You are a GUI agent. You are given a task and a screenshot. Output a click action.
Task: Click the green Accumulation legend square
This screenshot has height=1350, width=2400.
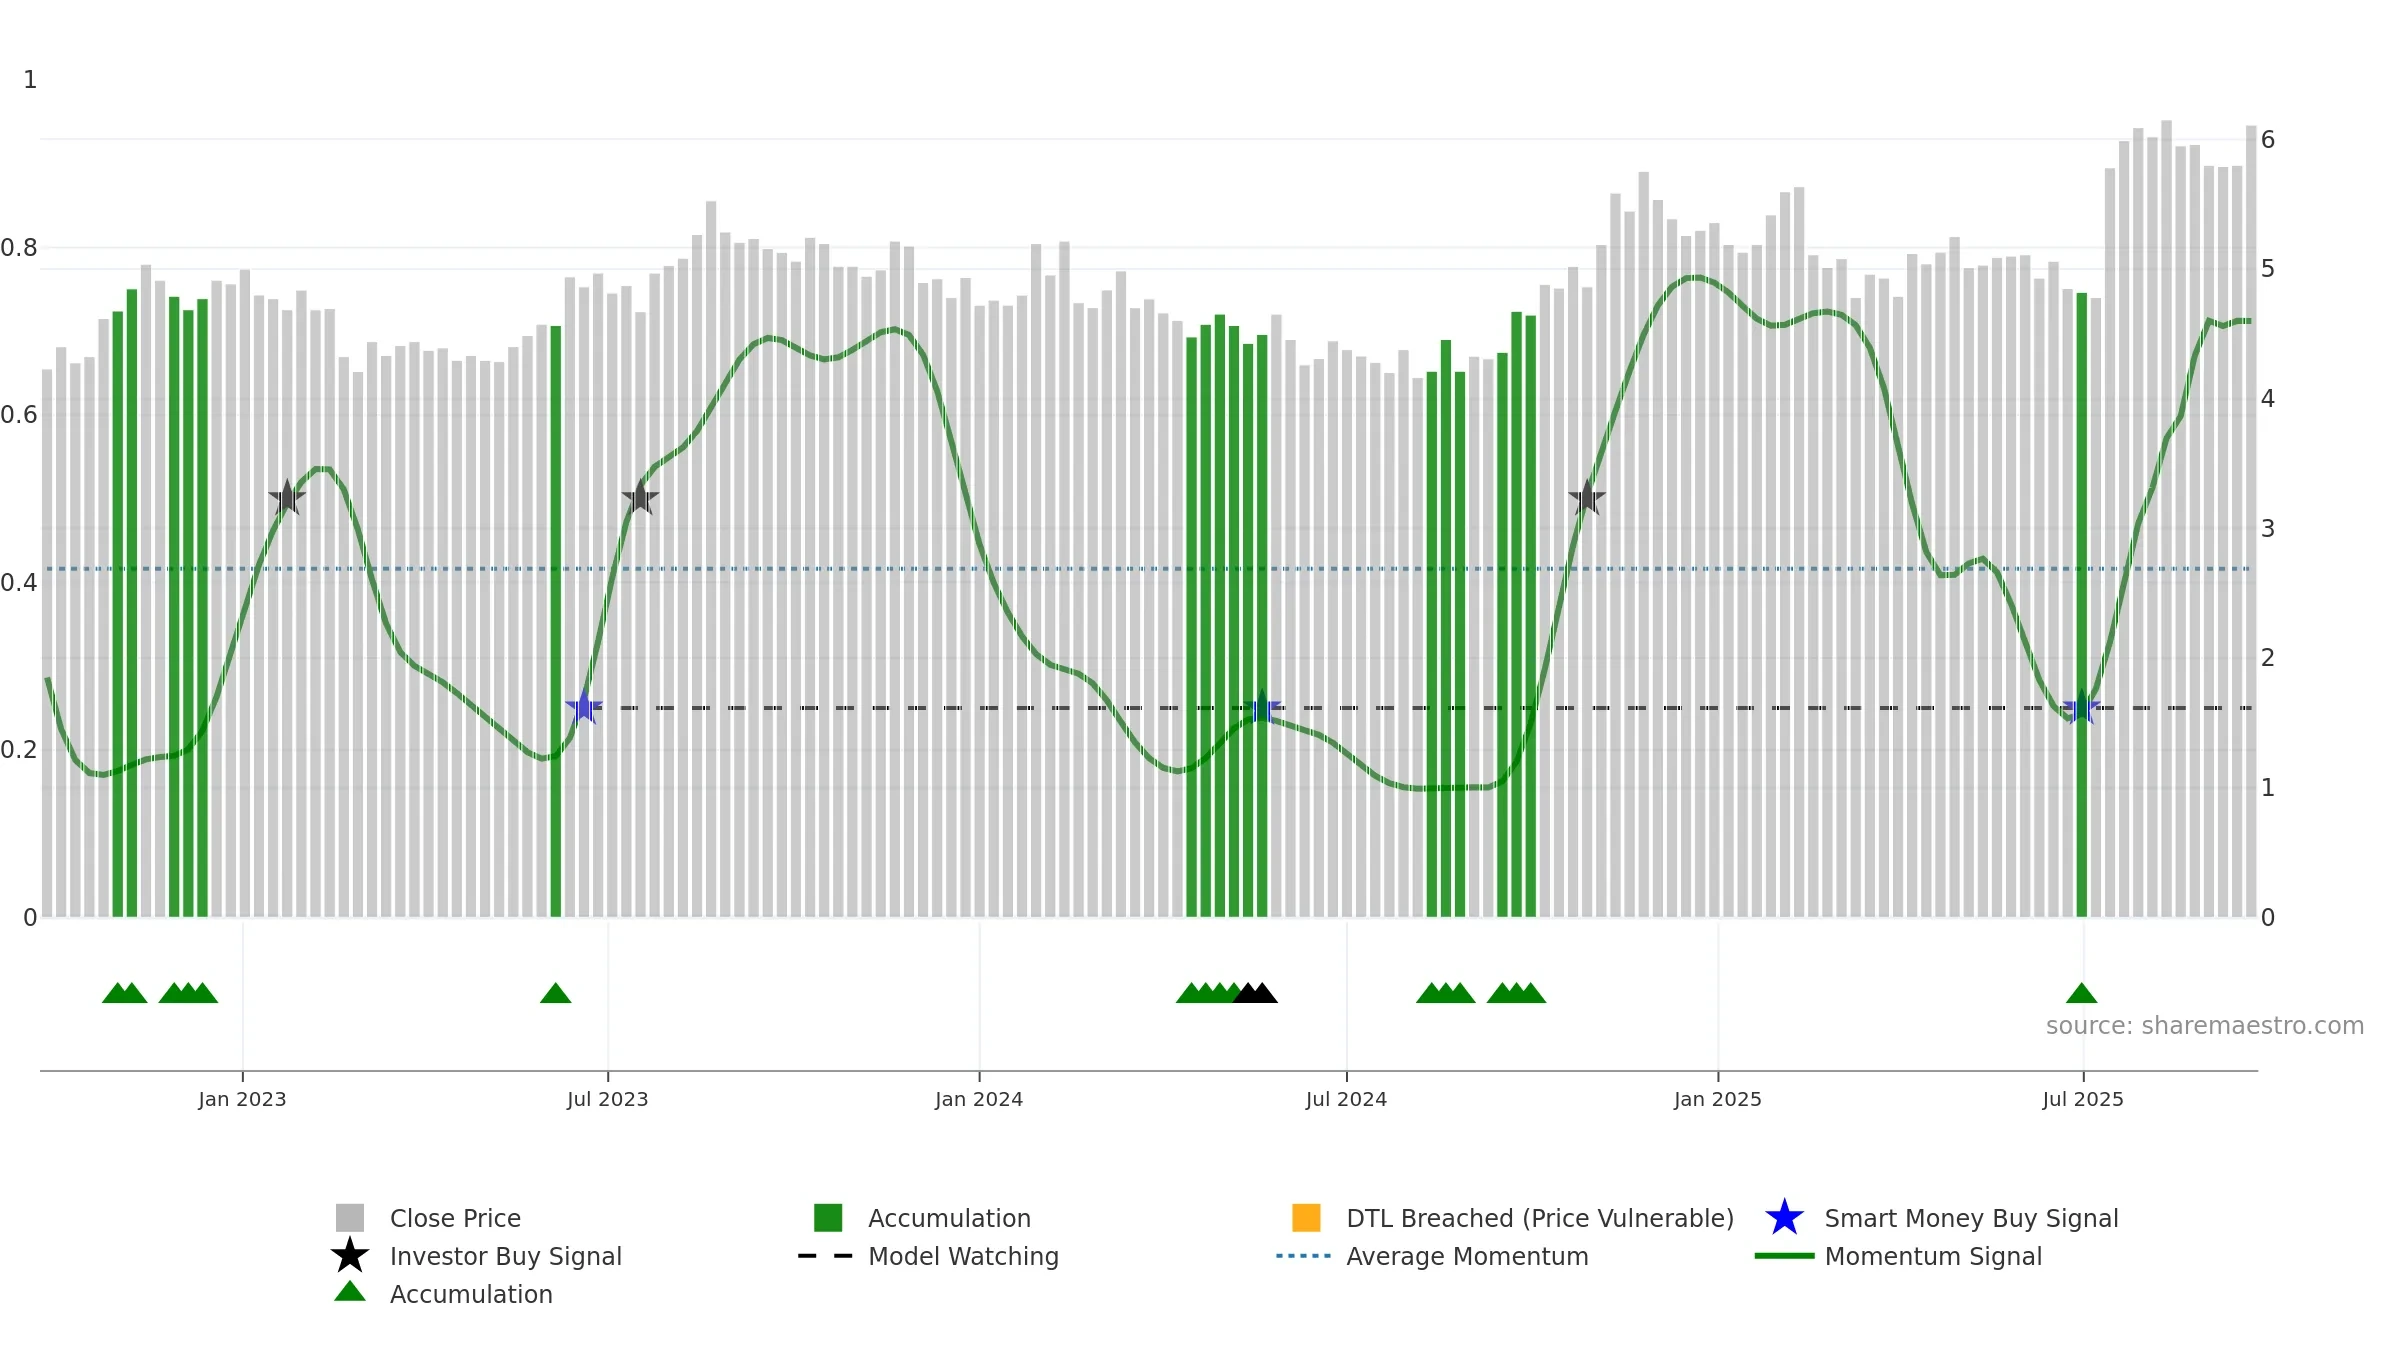click(828, 1218)
